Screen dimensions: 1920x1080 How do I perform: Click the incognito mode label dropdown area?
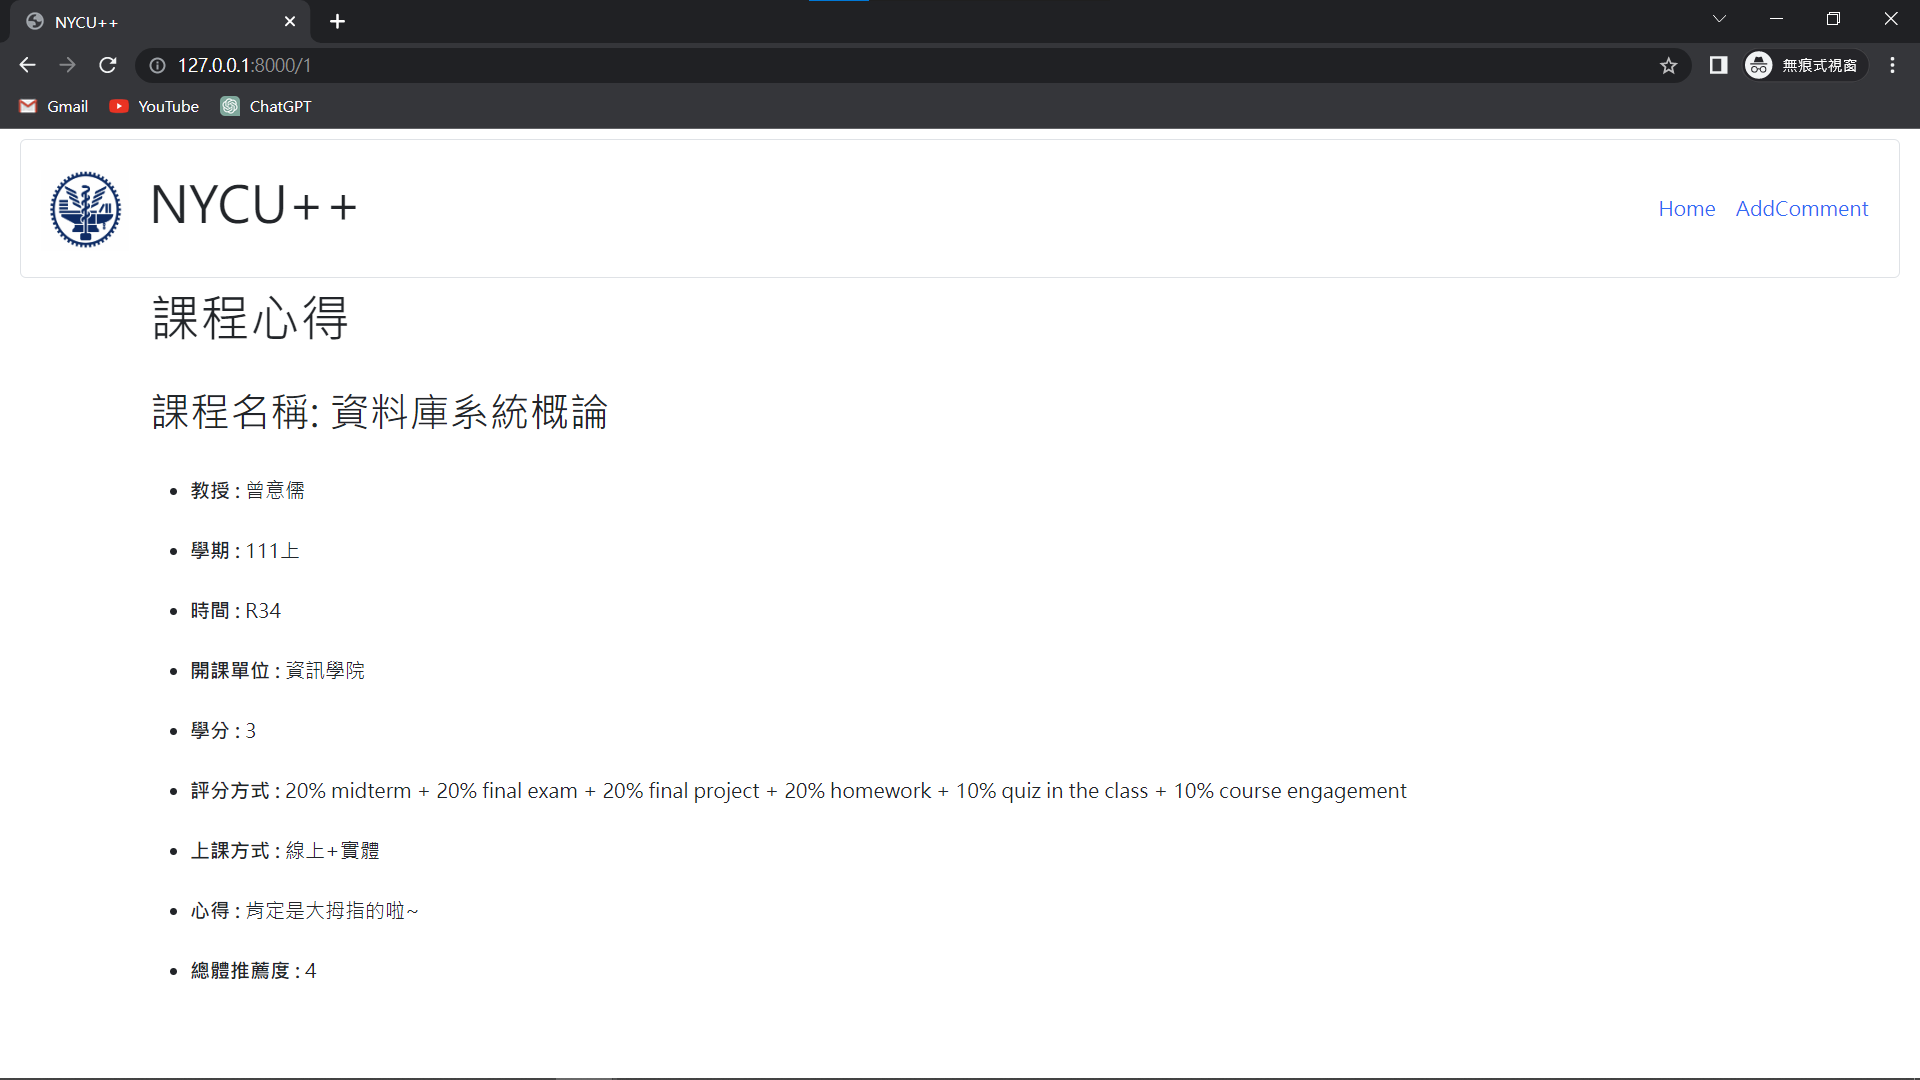(1820, 65)
